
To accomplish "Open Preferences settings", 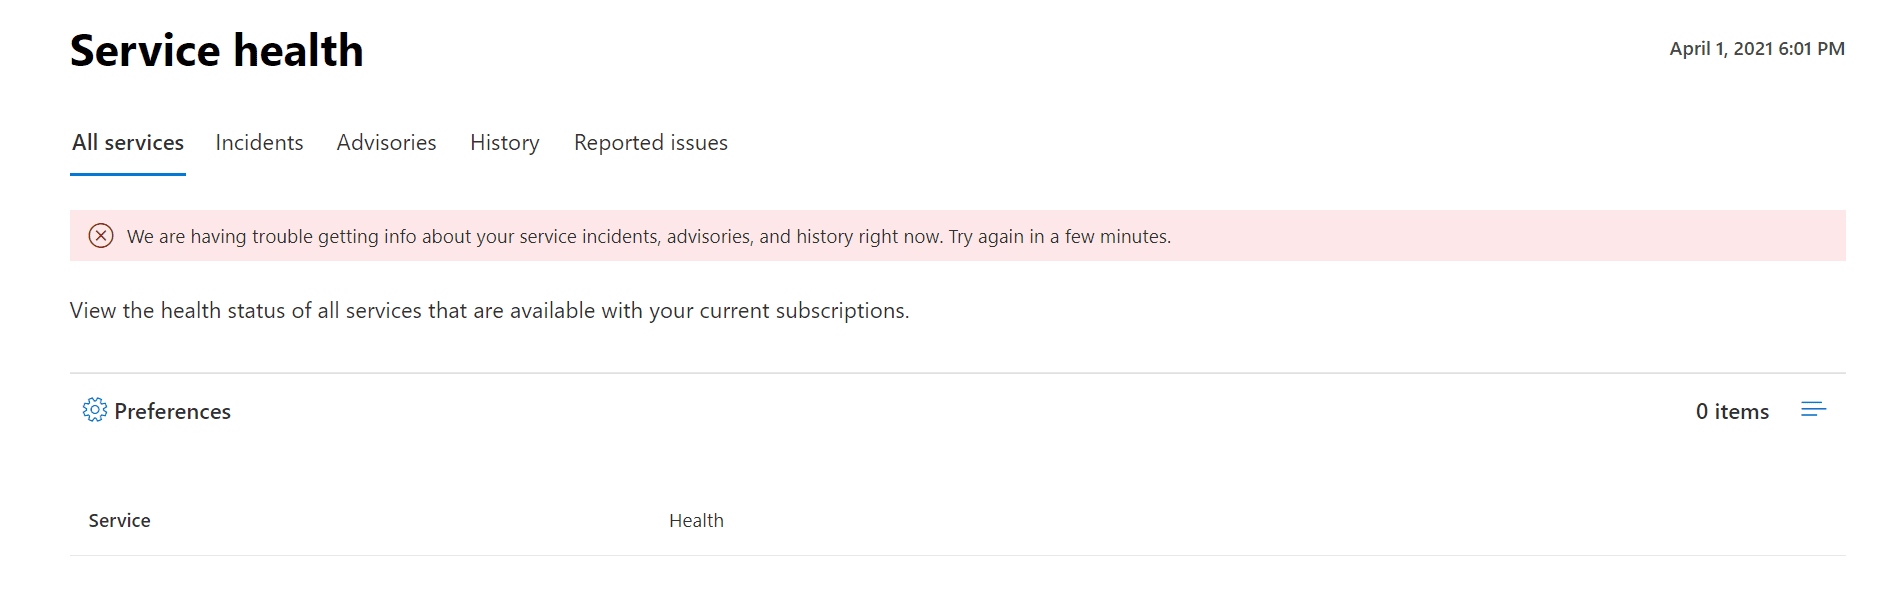I will pos(157,411).
